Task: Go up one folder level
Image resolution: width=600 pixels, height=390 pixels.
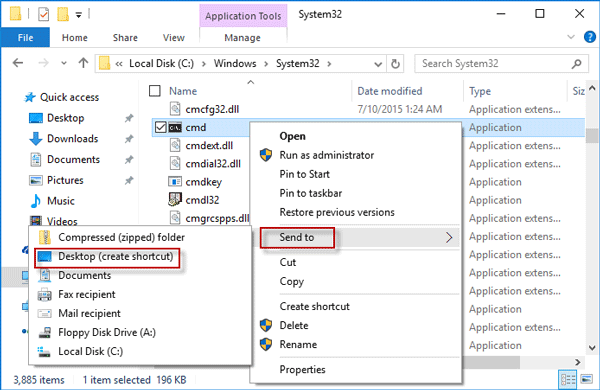Action: click(83, 63)
